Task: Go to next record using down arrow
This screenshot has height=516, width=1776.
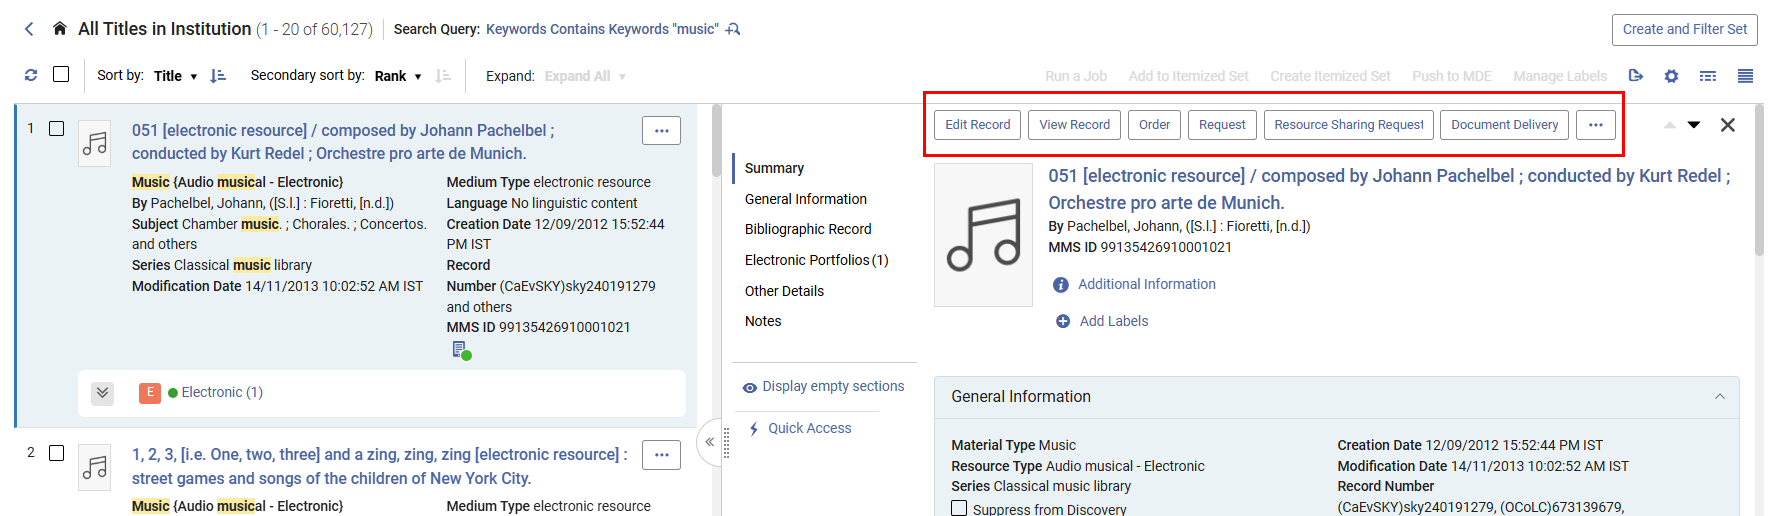Action: point(1694,125)
